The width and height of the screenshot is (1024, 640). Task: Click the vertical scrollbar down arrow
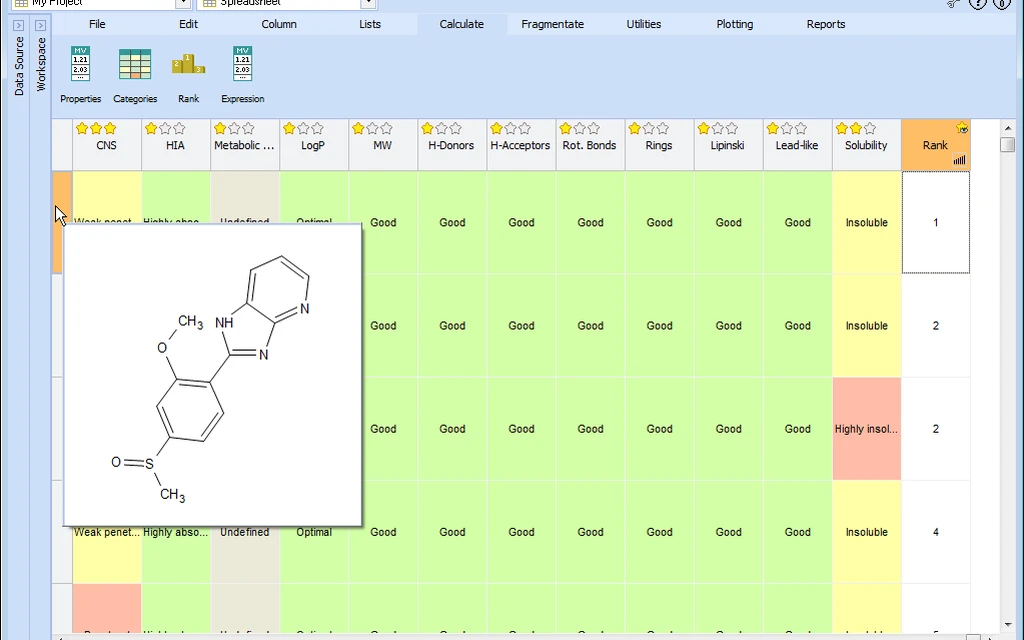click(1008, 625)
